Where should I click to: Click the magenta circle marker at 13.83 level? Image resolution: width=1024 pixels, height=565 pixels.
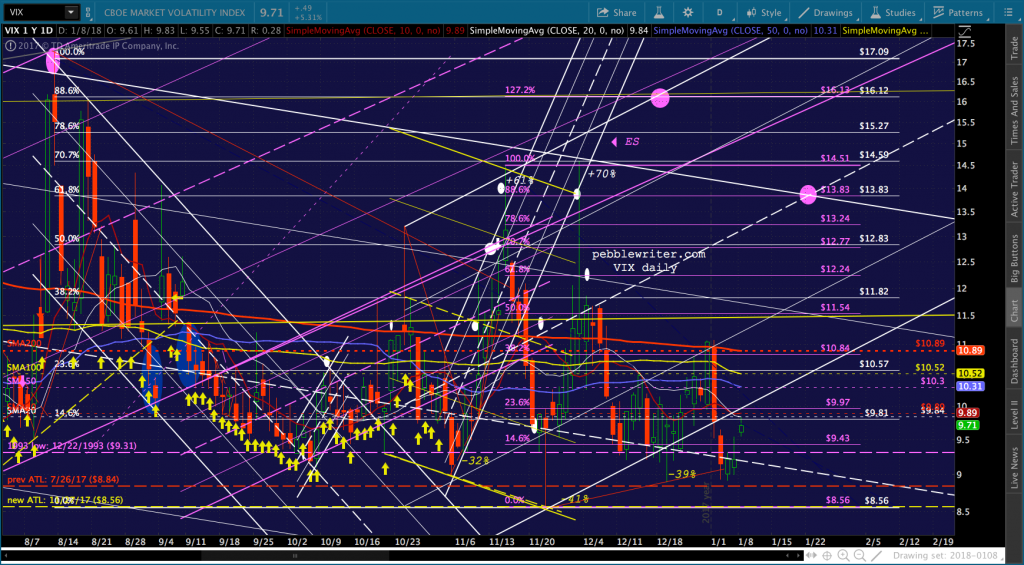point(808,194)
